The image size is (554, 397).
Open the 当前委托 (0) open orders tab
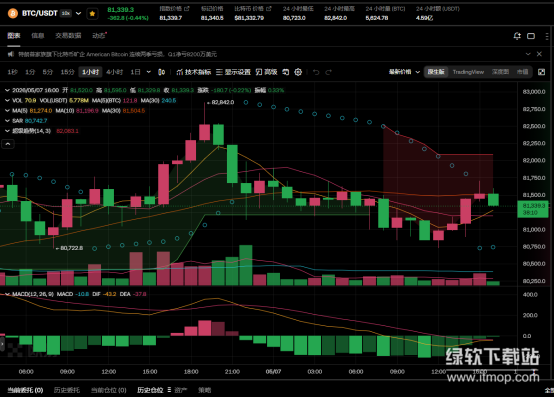tap(25, 390)
